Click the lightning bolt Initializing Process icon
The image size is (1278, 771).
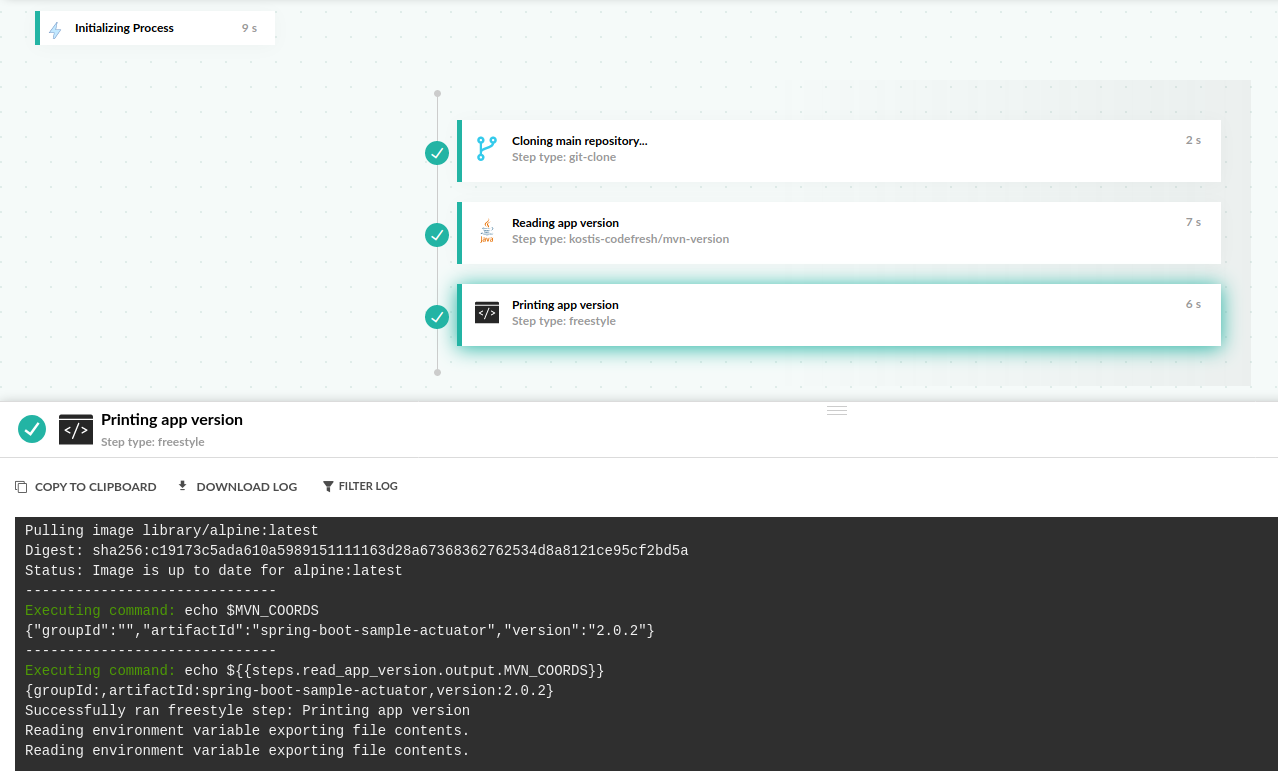point(55,29)
